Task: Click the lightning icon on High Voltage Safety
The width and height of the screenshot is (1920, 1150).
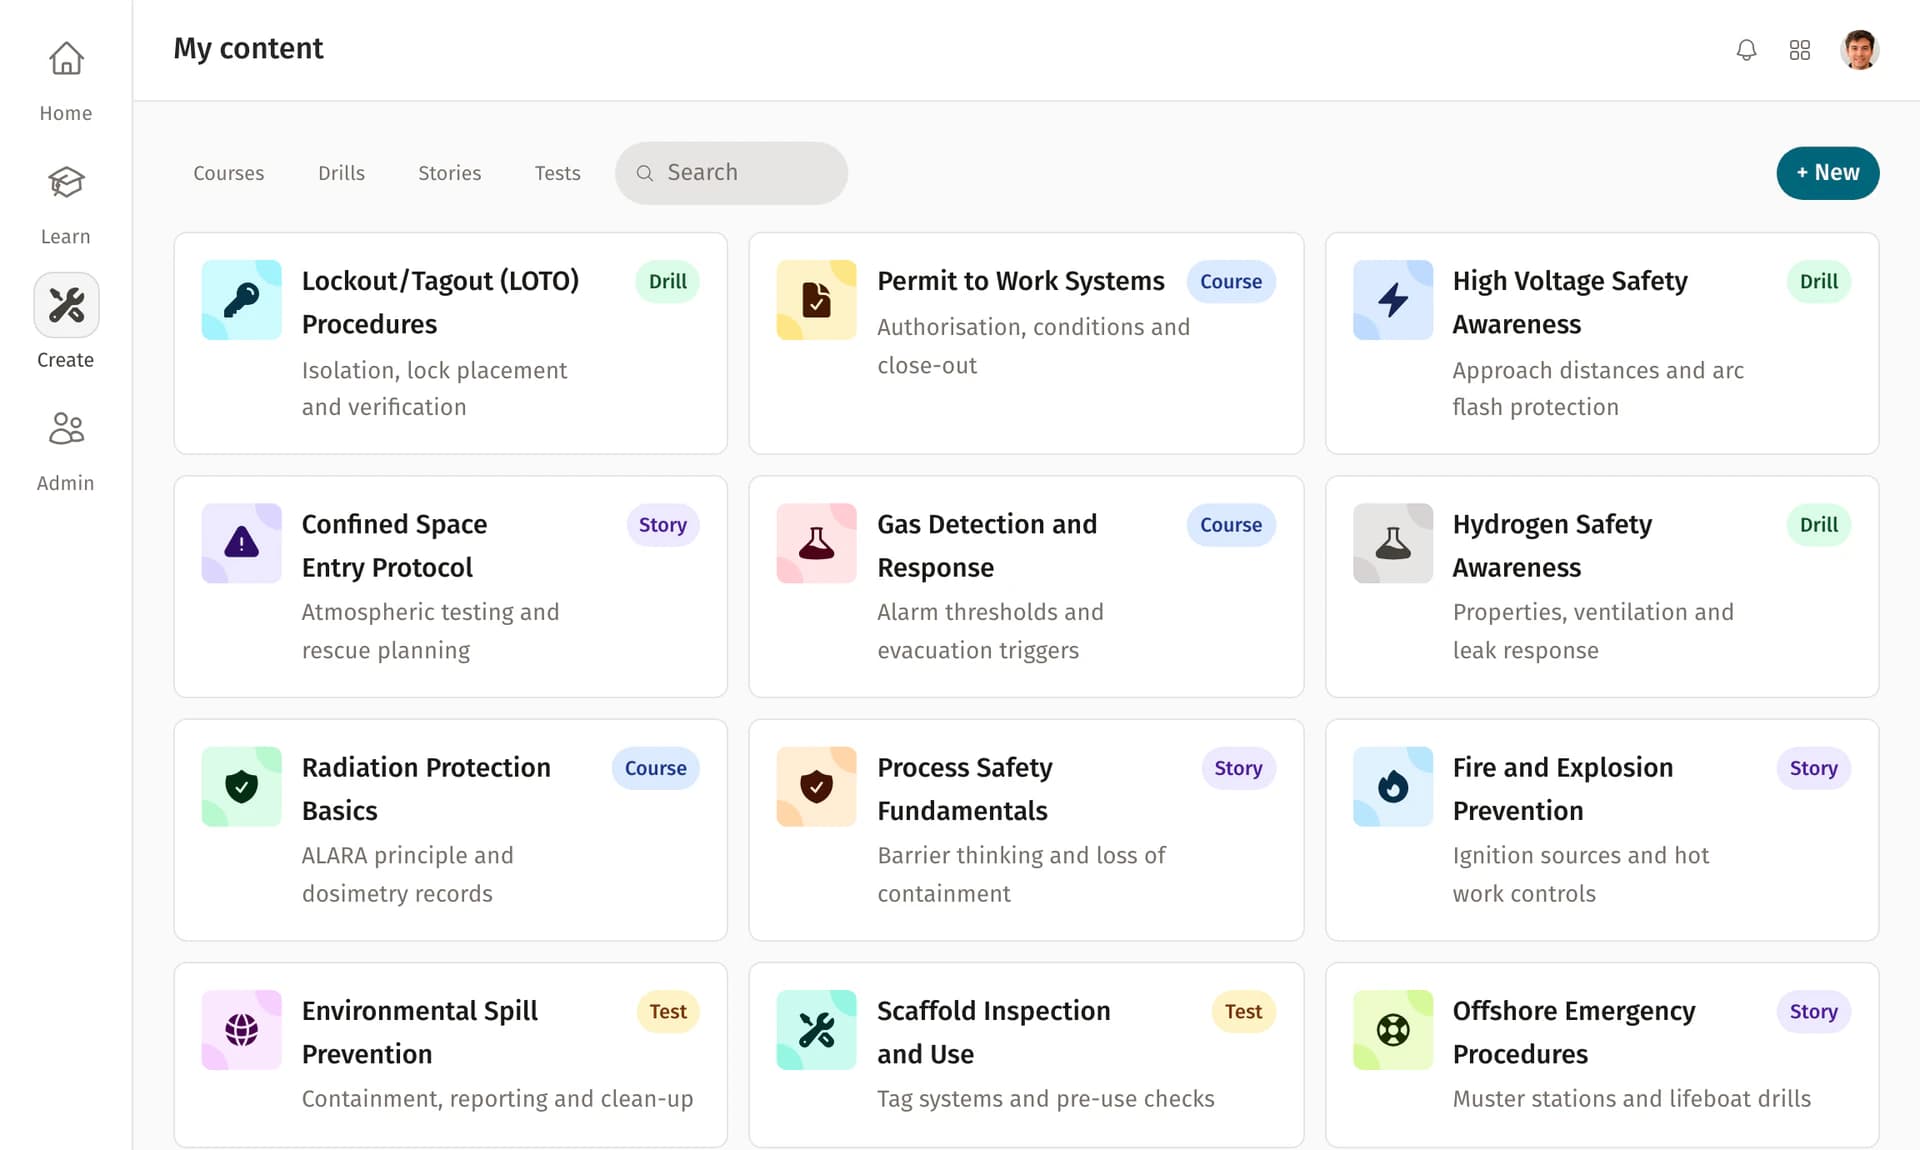Action: [1392, 300]
